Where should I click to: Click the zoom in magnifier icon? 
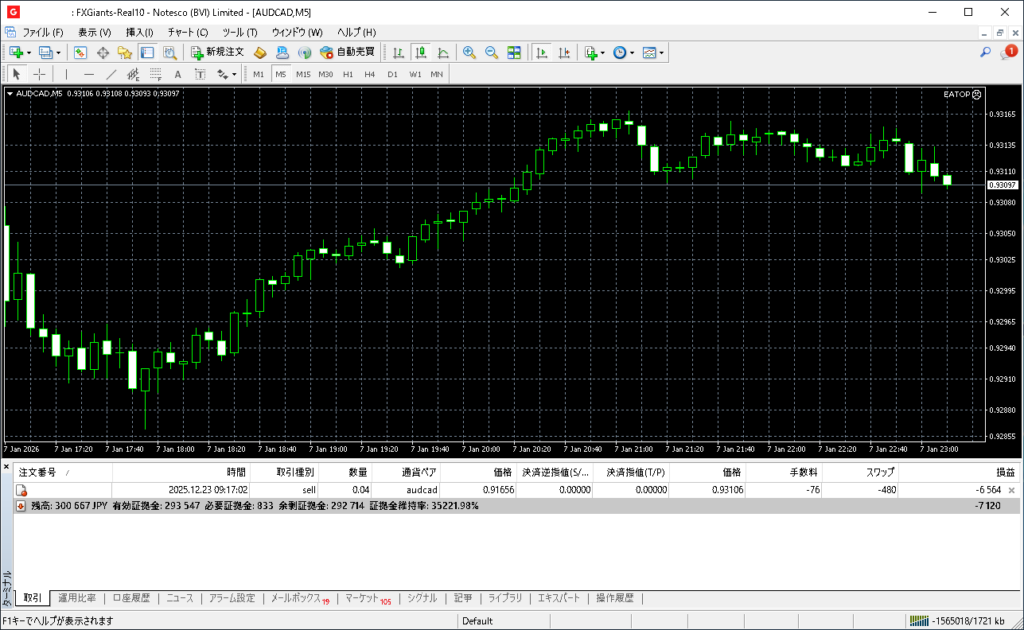pos(468,52)
